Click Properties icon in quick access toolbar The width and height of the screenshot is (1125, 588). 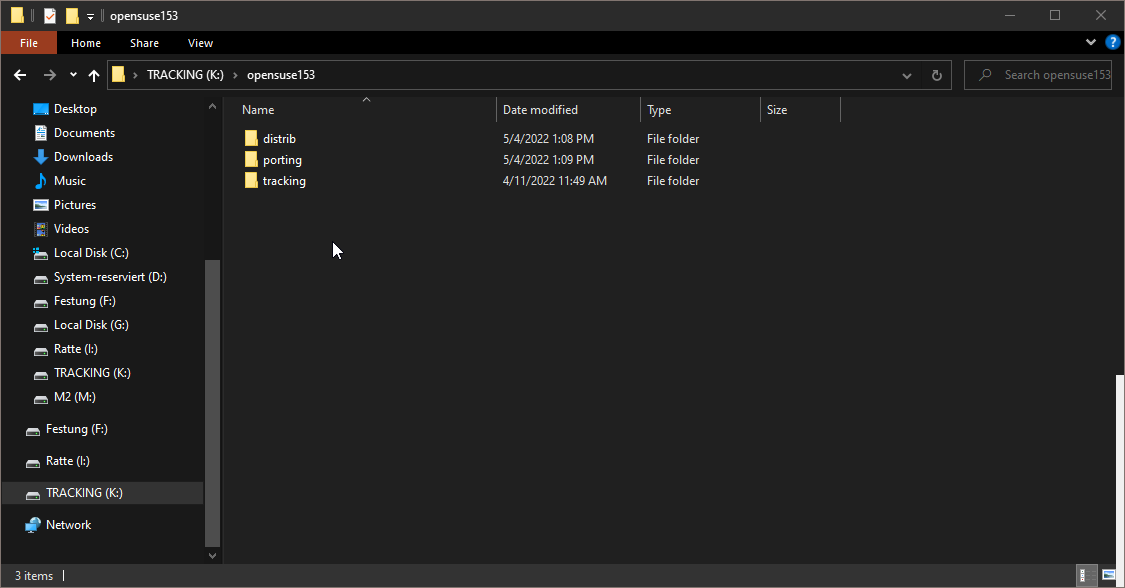(x=50, y=16)
